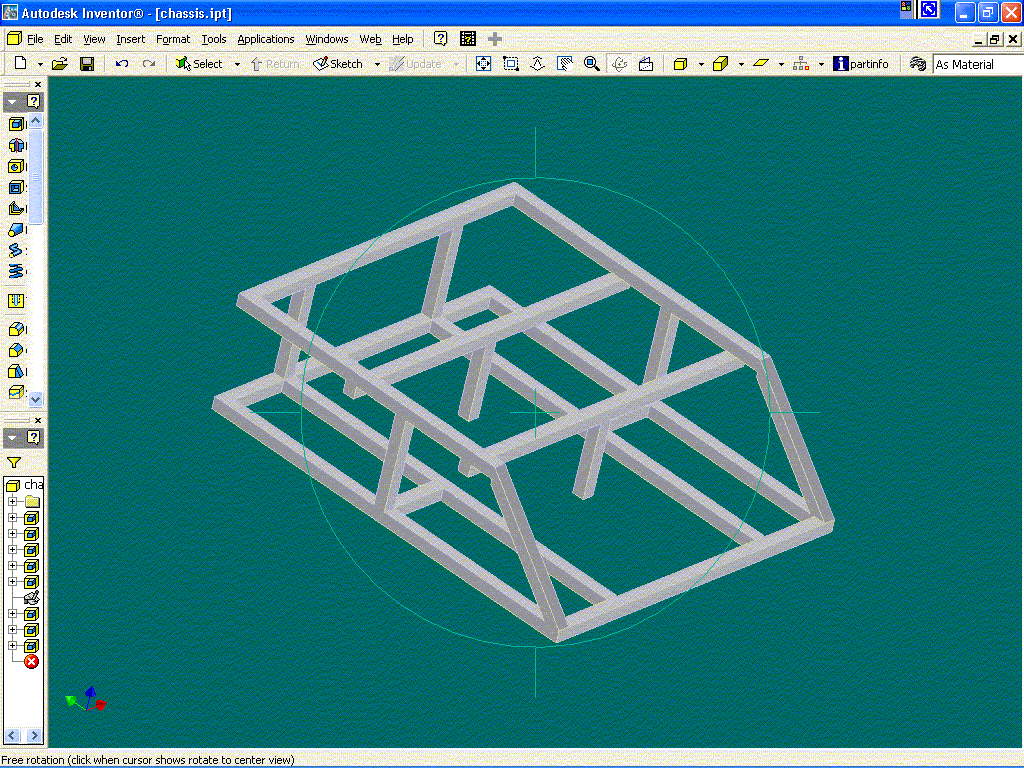Click the camera projection cube icon
Image resolution: width=1024 pixels, height=768 pixels.
720,64
